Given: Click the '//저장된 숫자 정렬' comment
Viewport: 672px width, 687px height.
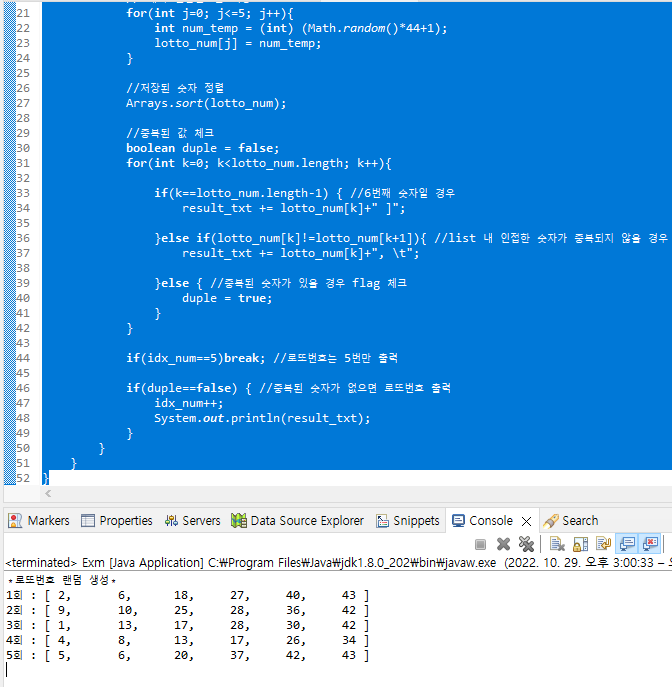Looking at the screenshot, I should 175,88.
